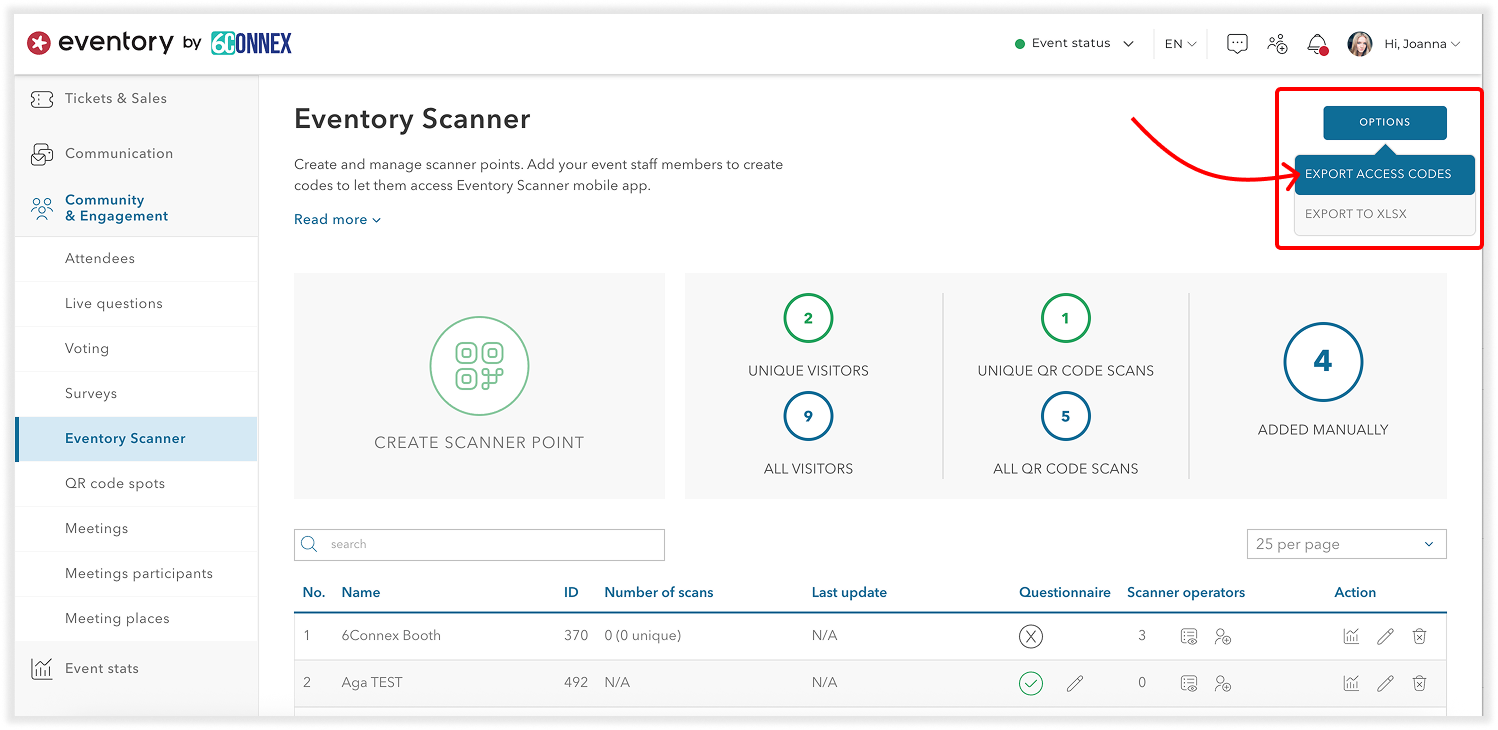The height and width of the screenshot is (730, 1498).
Task: Click the ALL QR CODE SCANS circle
Action: 1065,417
